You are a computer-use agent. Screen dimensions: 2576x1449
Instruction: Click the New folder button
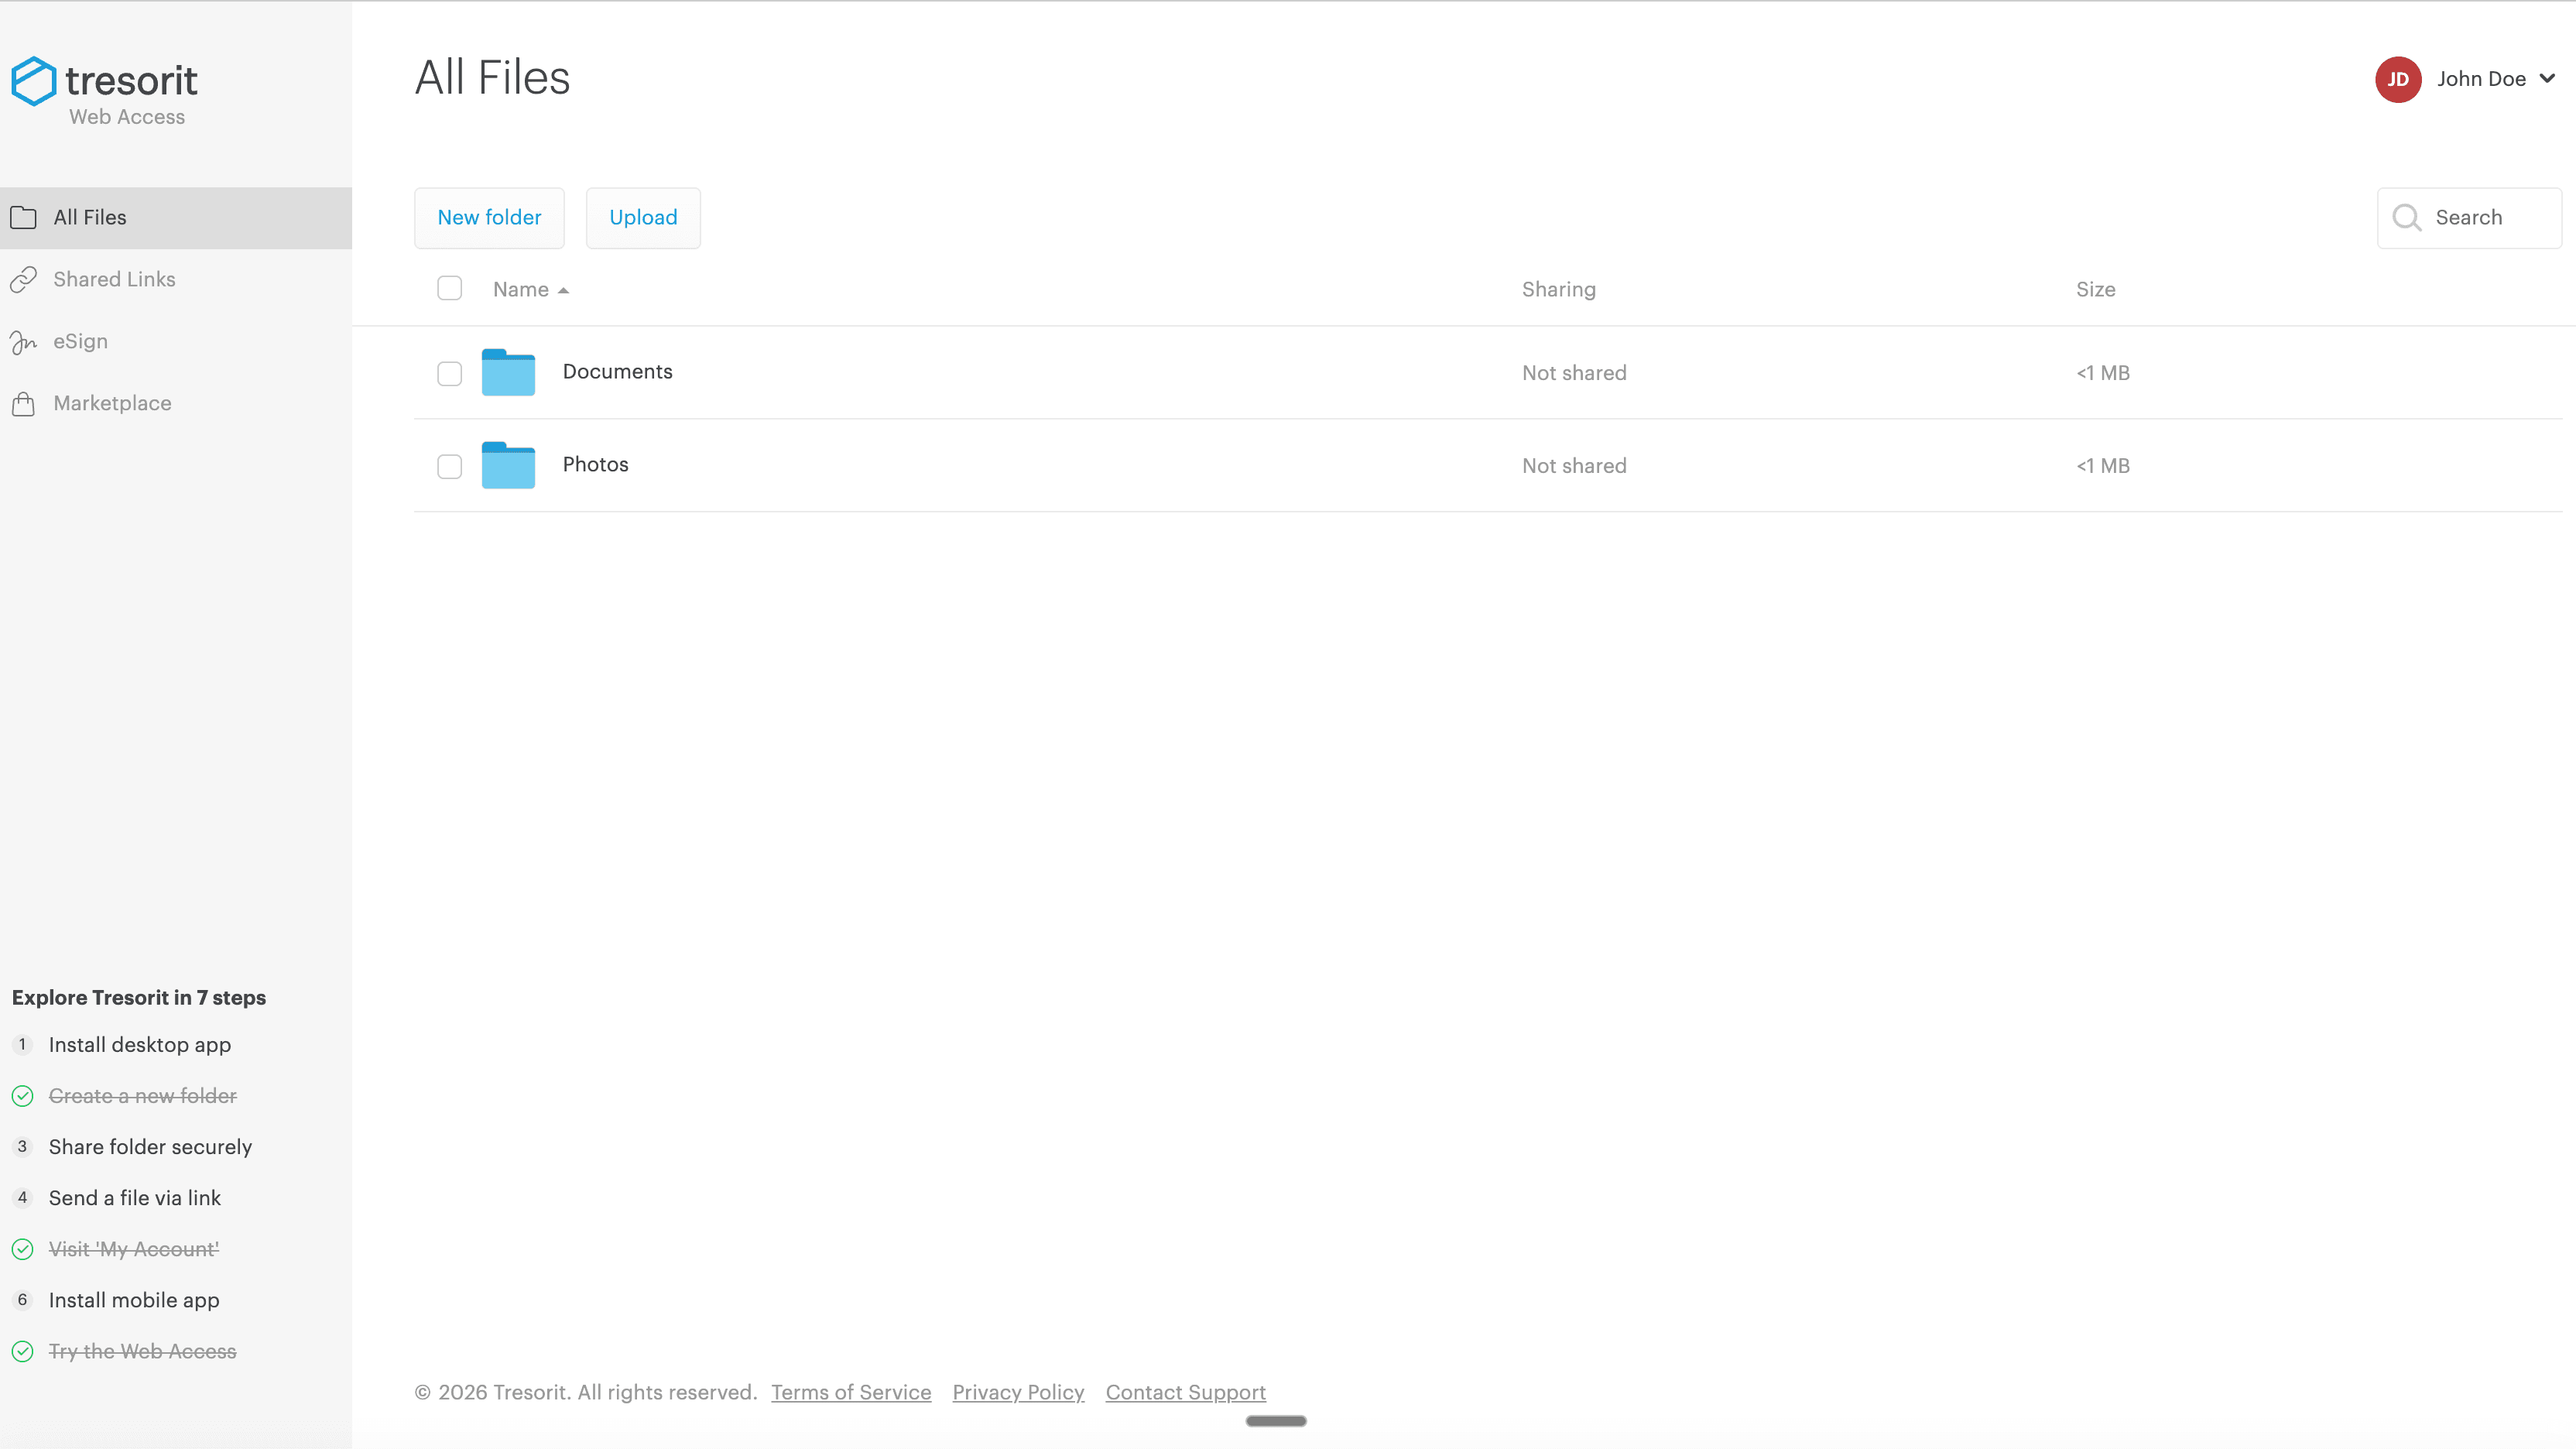point(488,217)
